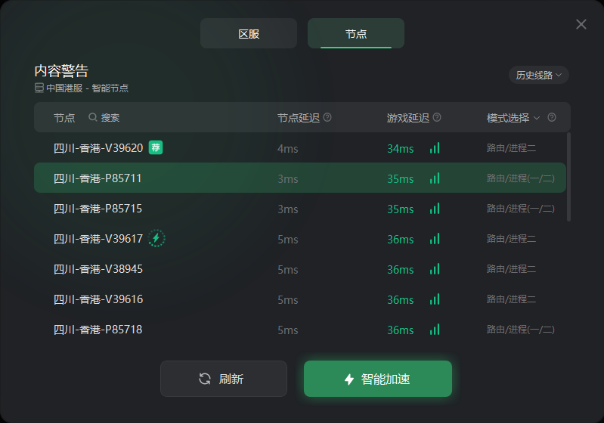The height and width of the screenshot is (423, 604).
Task: Click the help icon beside 游戏延迟
Action: [x=437, y=117]
